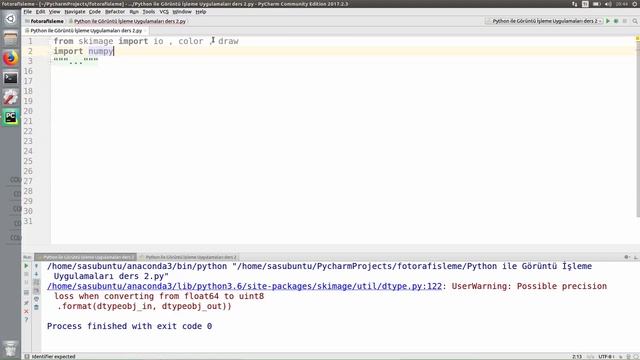Open Ubuntu Dash search launcher
This screenshot has height=360, width=640.
tap(11, 18)
